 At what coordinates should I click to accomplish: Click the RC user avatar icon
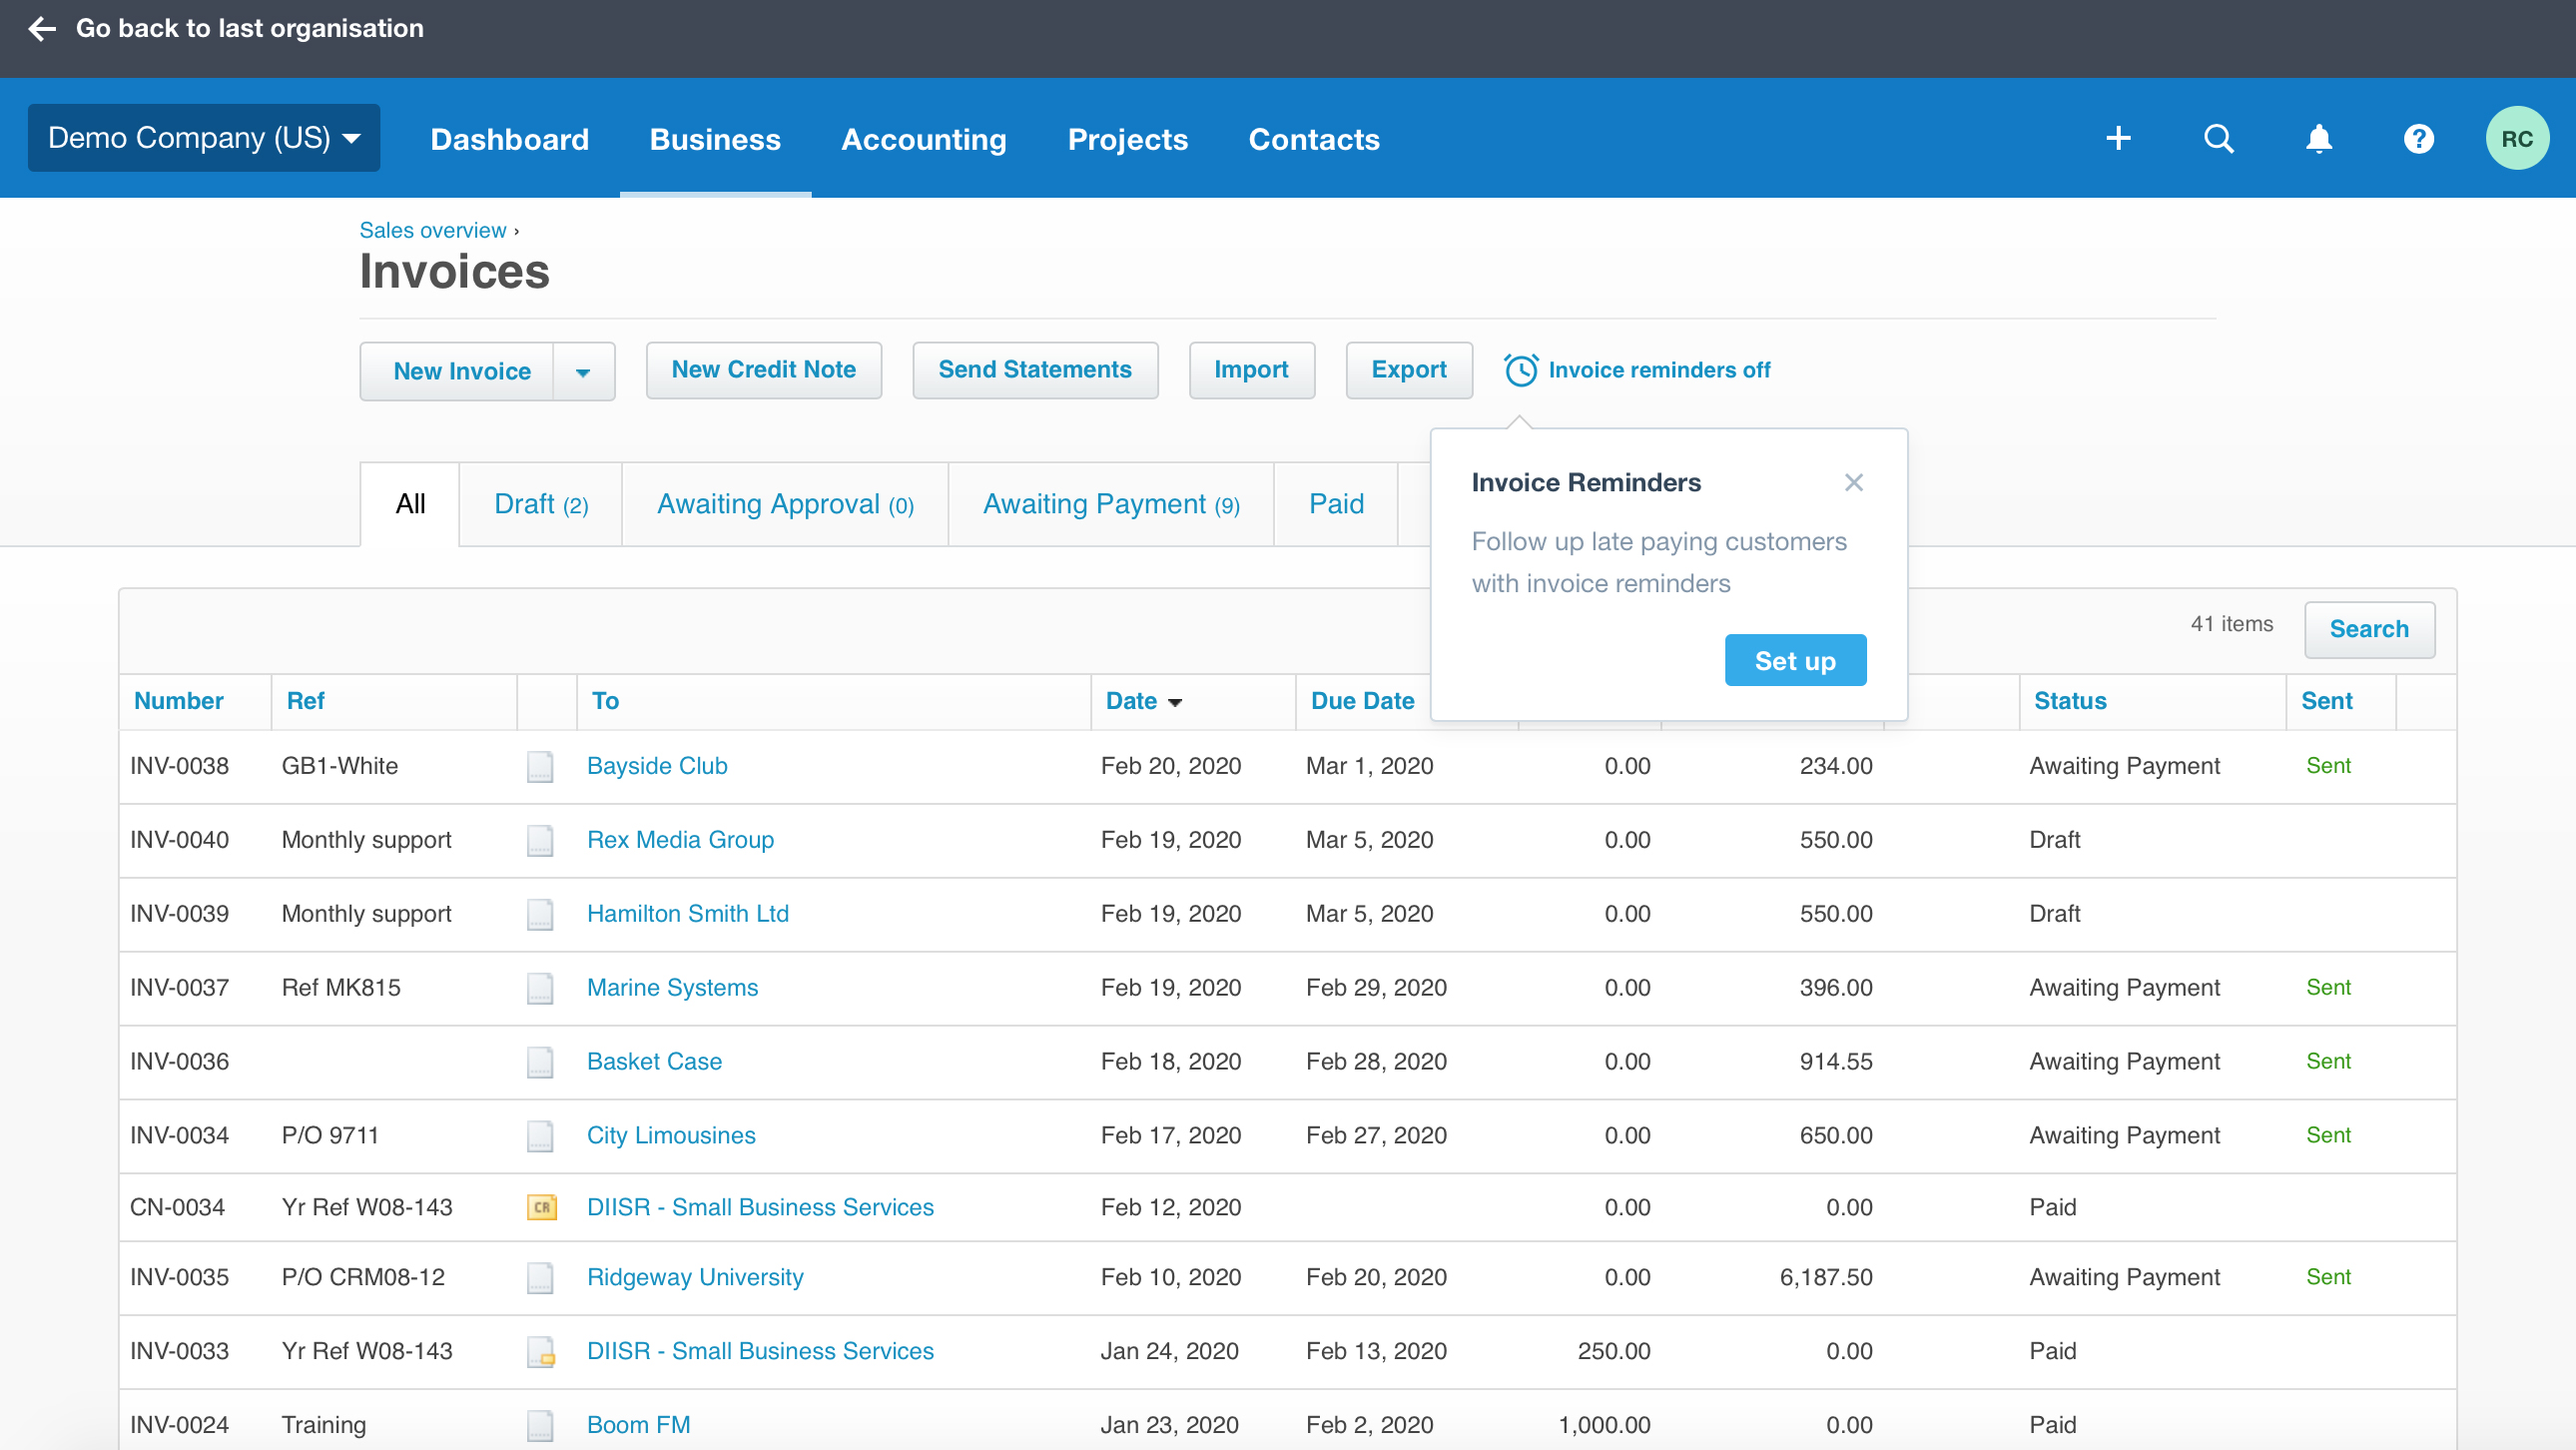click(2518, 137)
